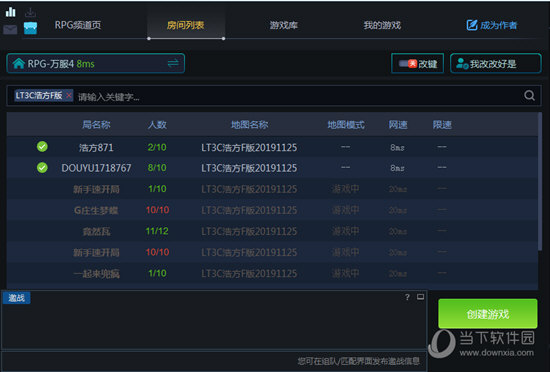550x372 pixels.
Task: Click the swap arrows icon in server selector
Action: (x=173, y=63)
